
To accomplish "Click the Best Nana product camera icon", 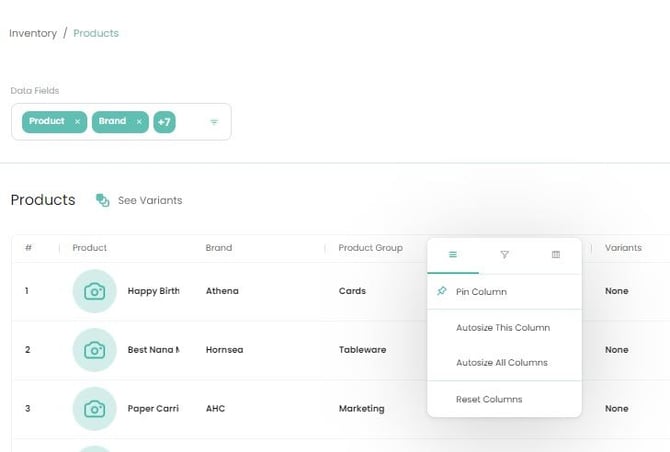I will (x=94, y=350).
